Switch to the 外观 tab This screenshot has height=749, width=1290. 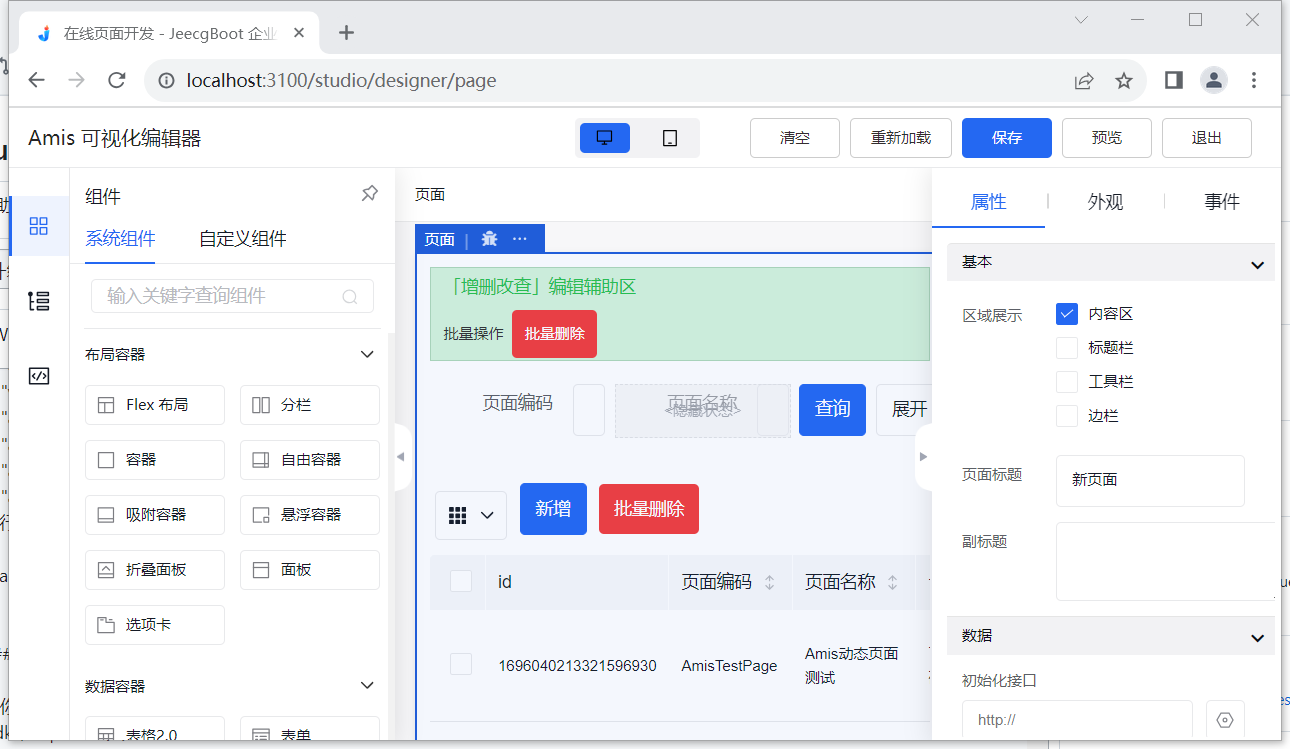coord(1105,201)
